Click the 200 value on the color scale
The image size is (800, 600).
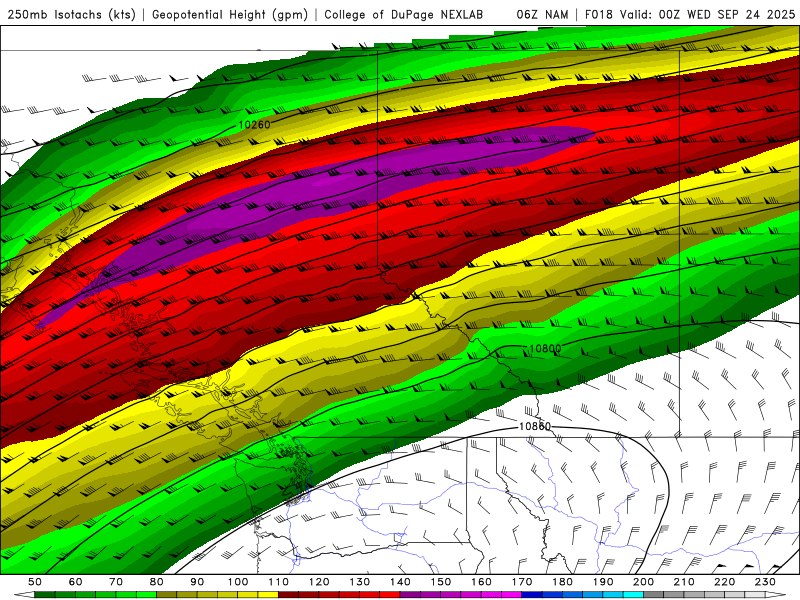tap(643, 582)
